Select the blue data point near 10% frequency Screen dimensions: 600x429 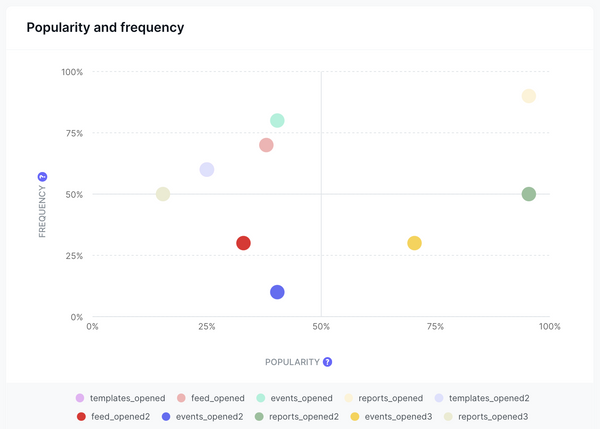(x=277, y=292)
